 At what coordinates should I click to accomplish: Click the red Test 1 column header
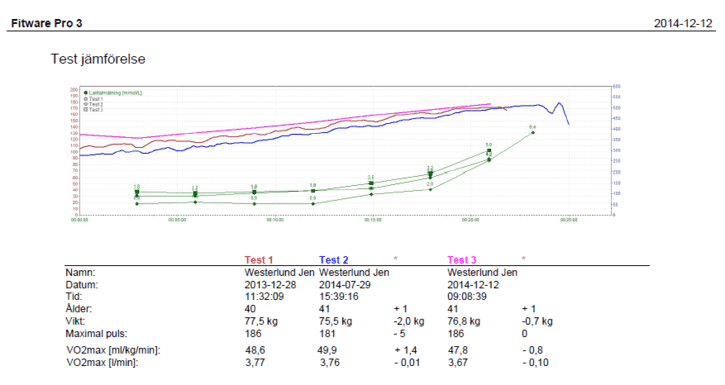click(x=259, y=260)
